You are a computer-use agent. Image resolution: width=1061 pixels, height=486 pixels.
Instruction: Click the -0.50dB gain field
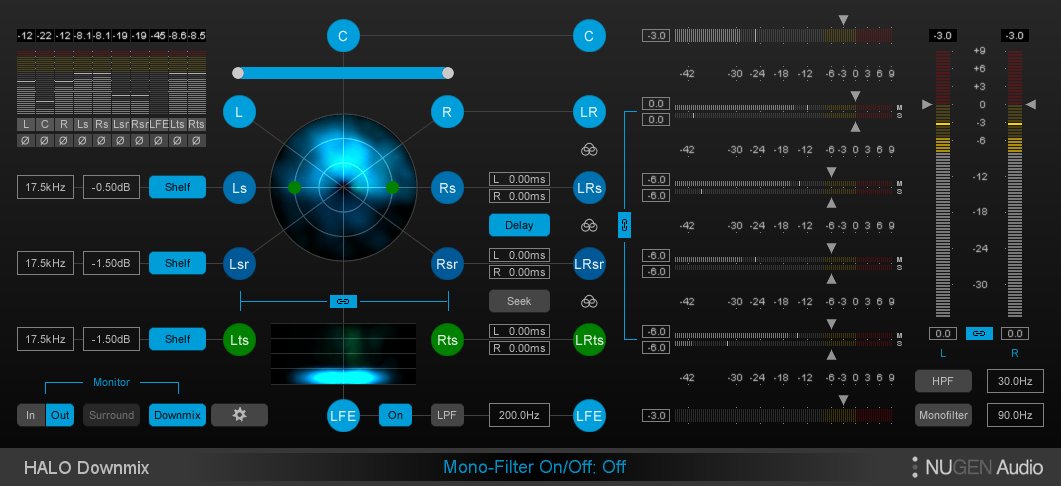112,187
